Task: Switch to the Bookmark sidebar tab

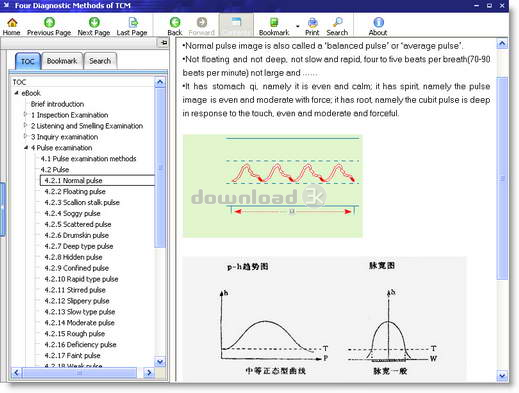Action: tap(62, 61)
